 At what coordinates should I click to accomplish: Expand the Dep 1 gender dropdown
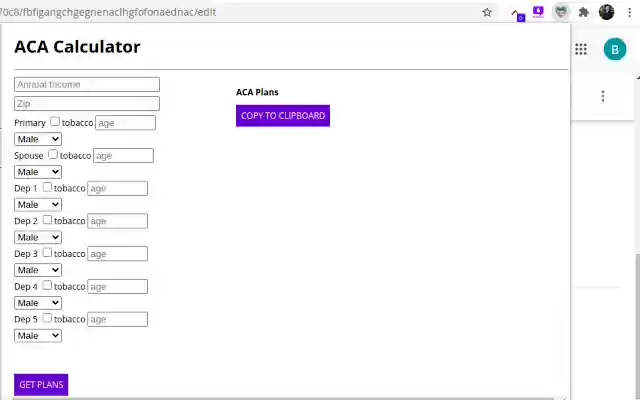coord(38,204)
